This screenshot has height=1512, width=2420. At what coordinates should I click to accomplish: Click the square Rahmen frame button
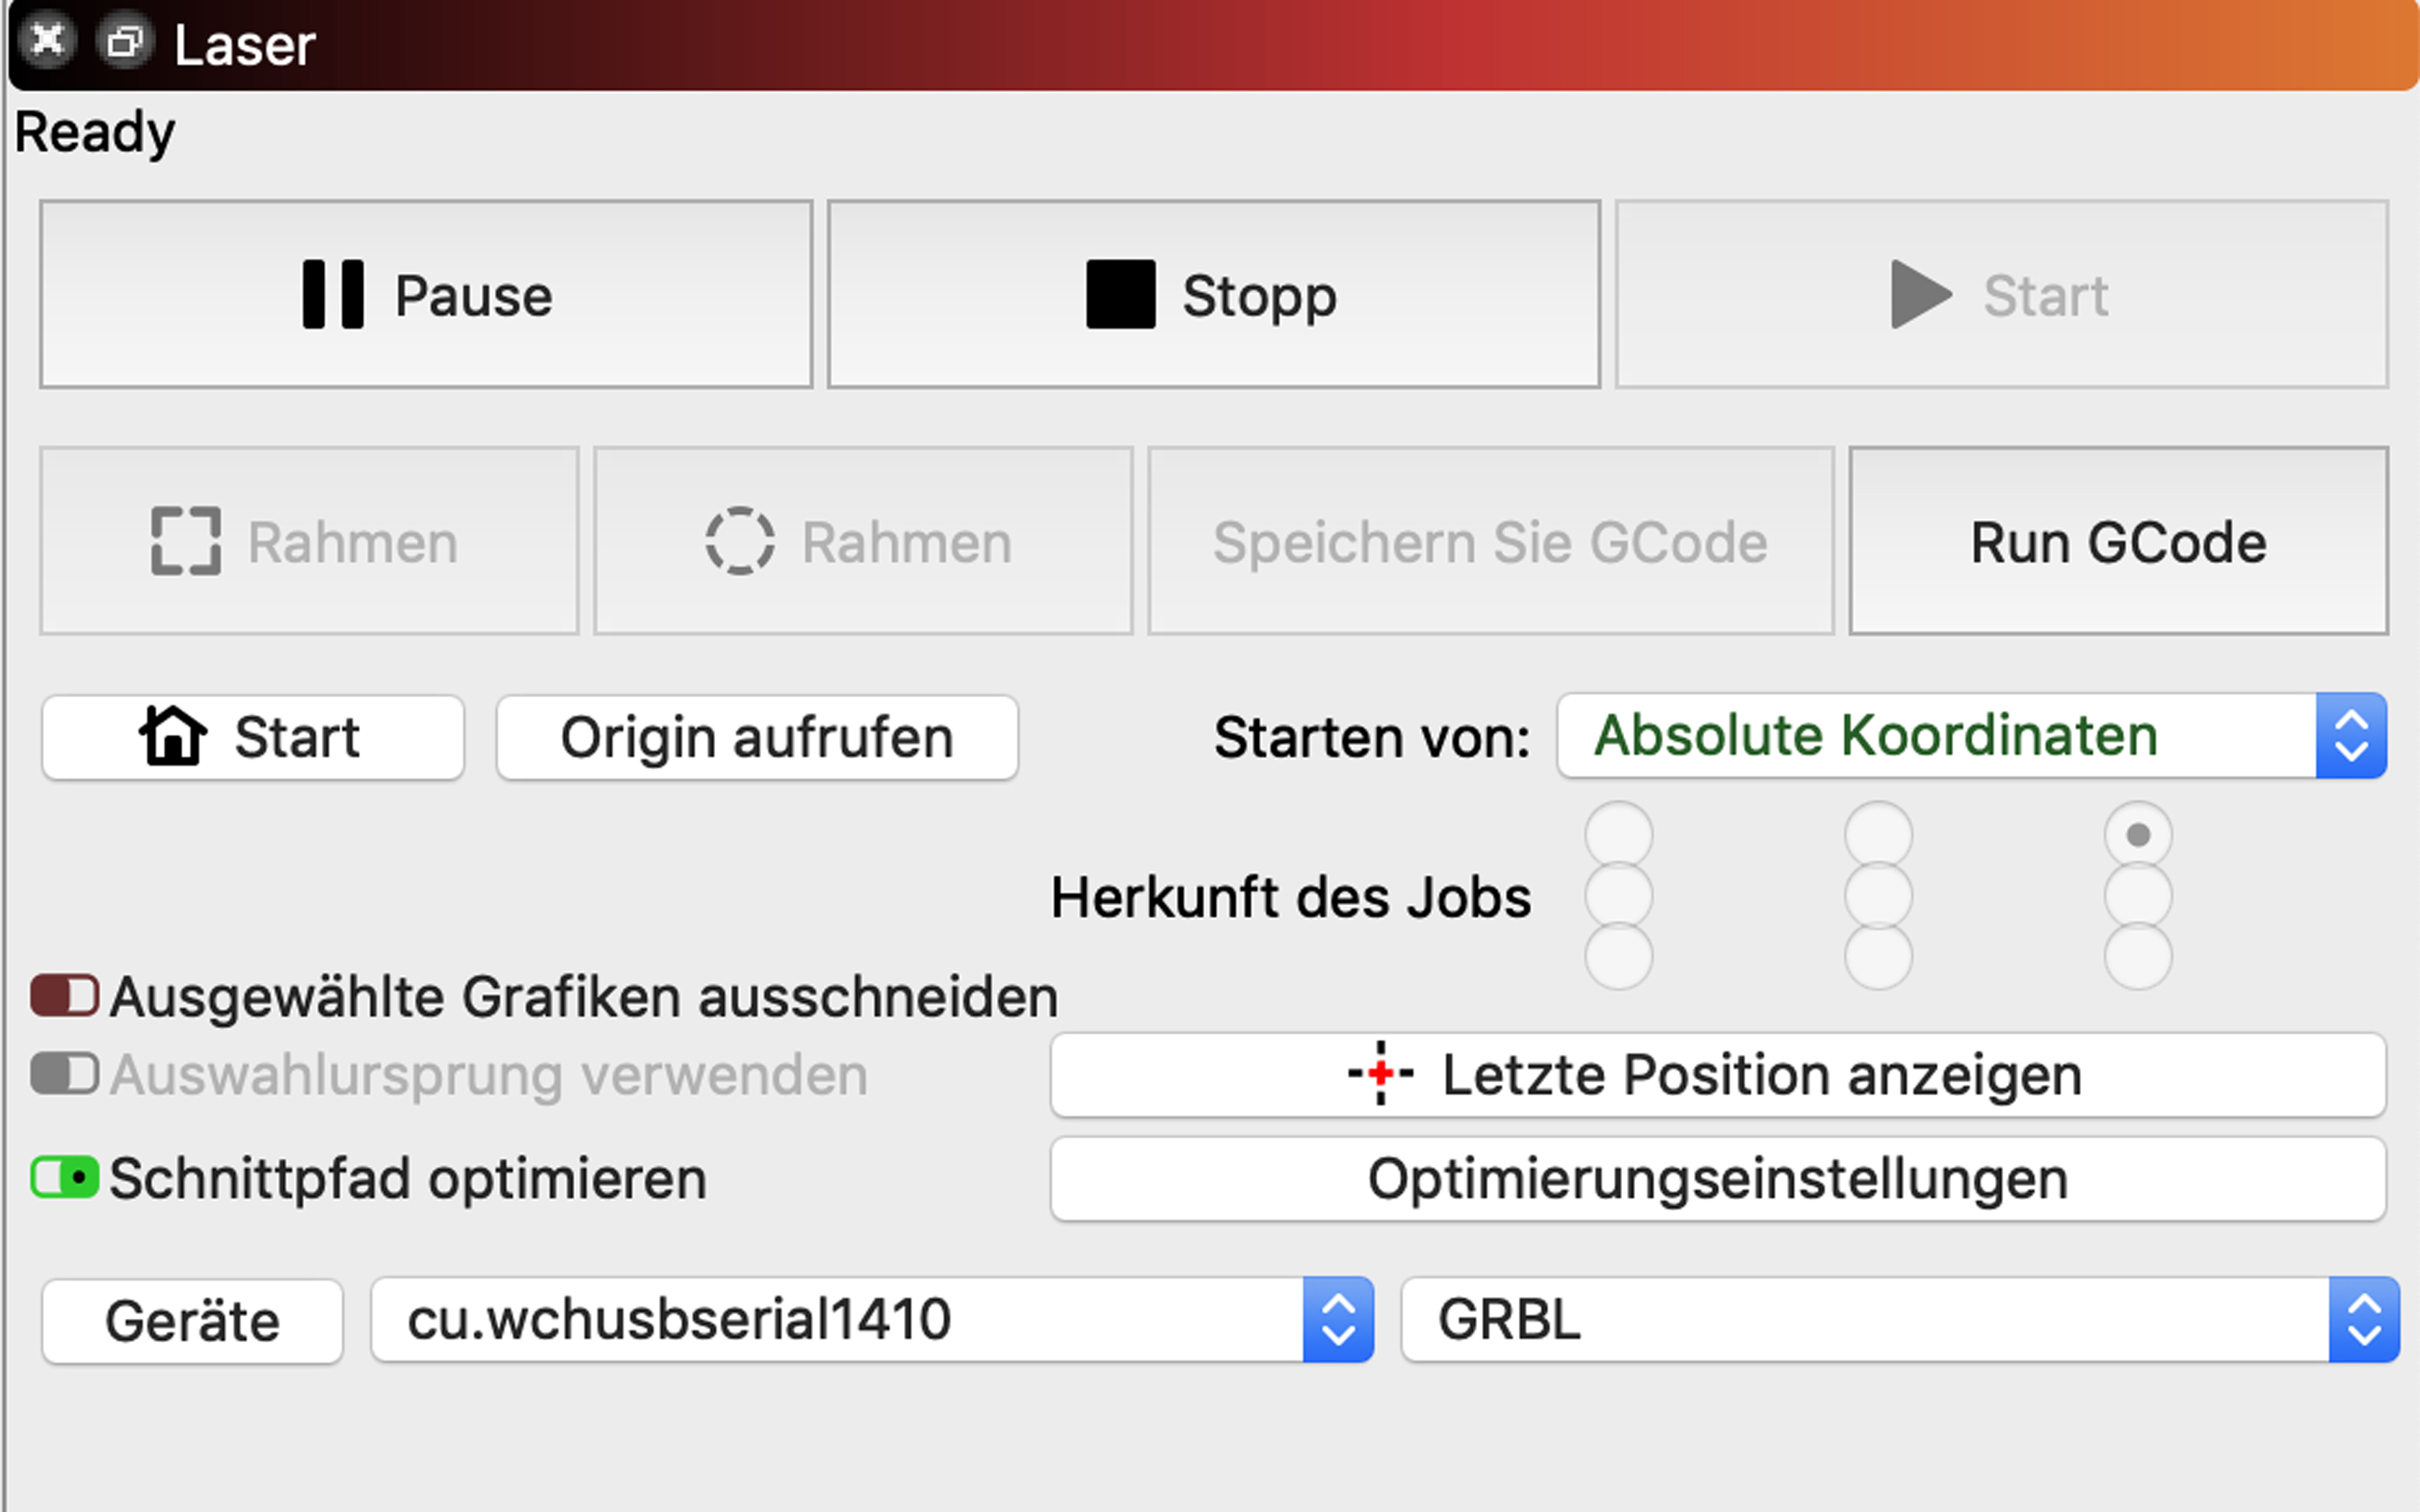coord(309,541)
